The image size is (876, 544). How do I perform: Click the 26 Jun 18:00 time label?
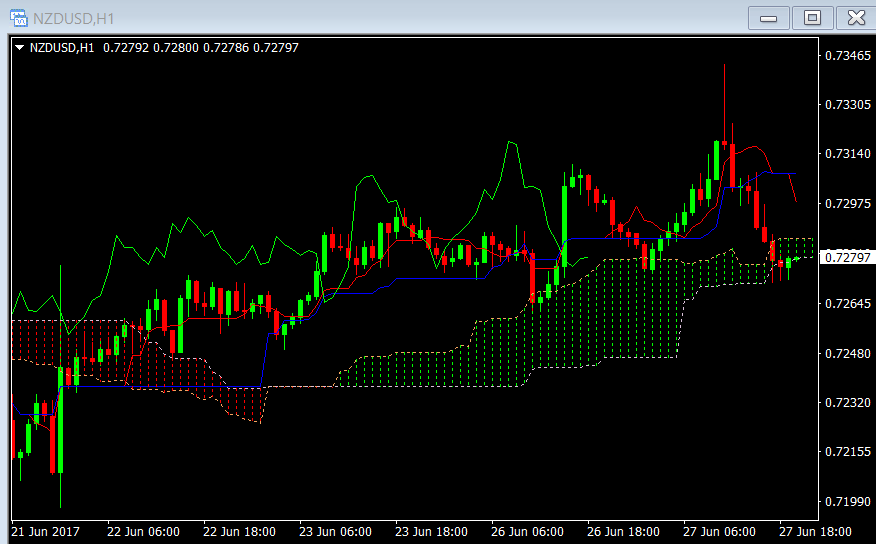[623, 531]
